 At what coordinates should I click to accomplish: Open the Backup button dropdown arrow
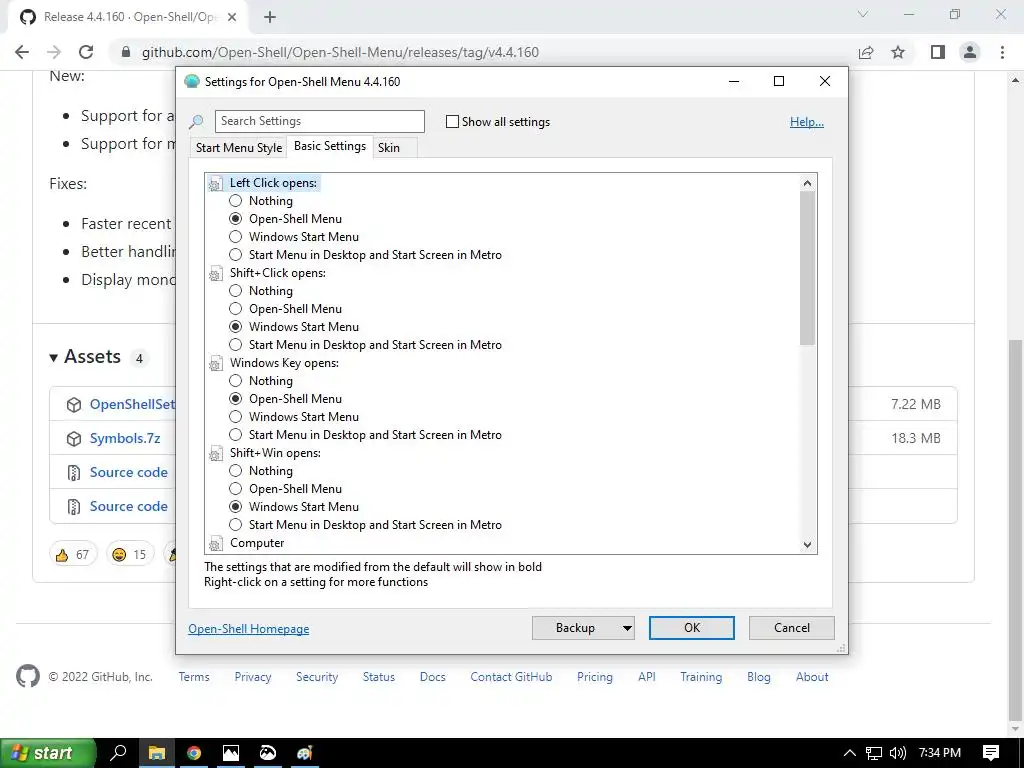(x=627, y=628)
